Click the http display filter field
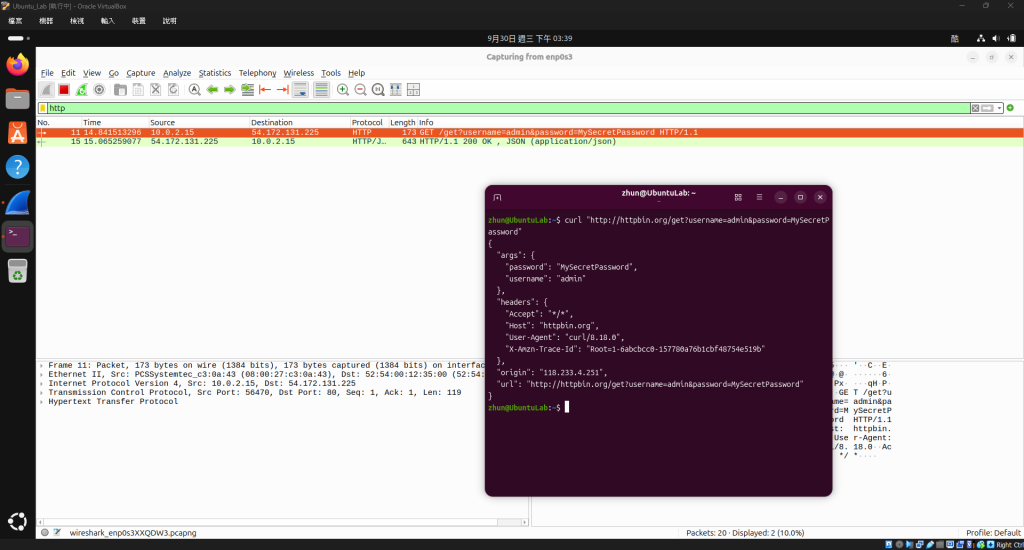This screenshot has height=550, width=1024. (x=509, y=108)
